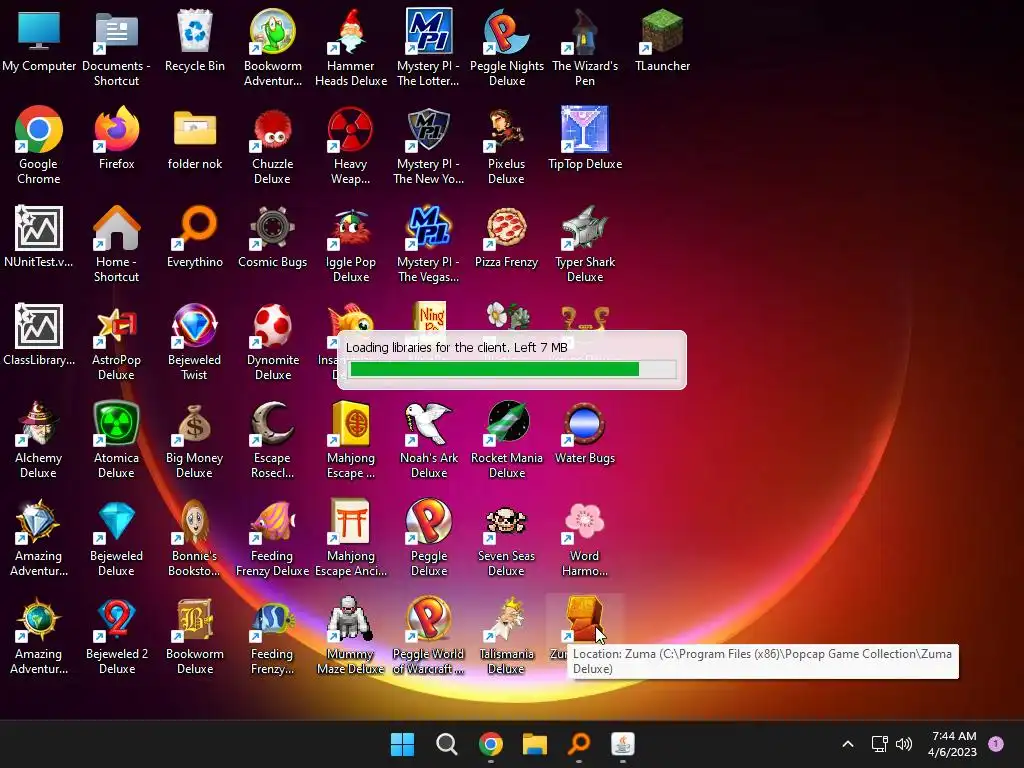Viewport: 1024px width, 768px height.
Task: Click the Zuma Deluxe stone icon
Action: [583, 618]
